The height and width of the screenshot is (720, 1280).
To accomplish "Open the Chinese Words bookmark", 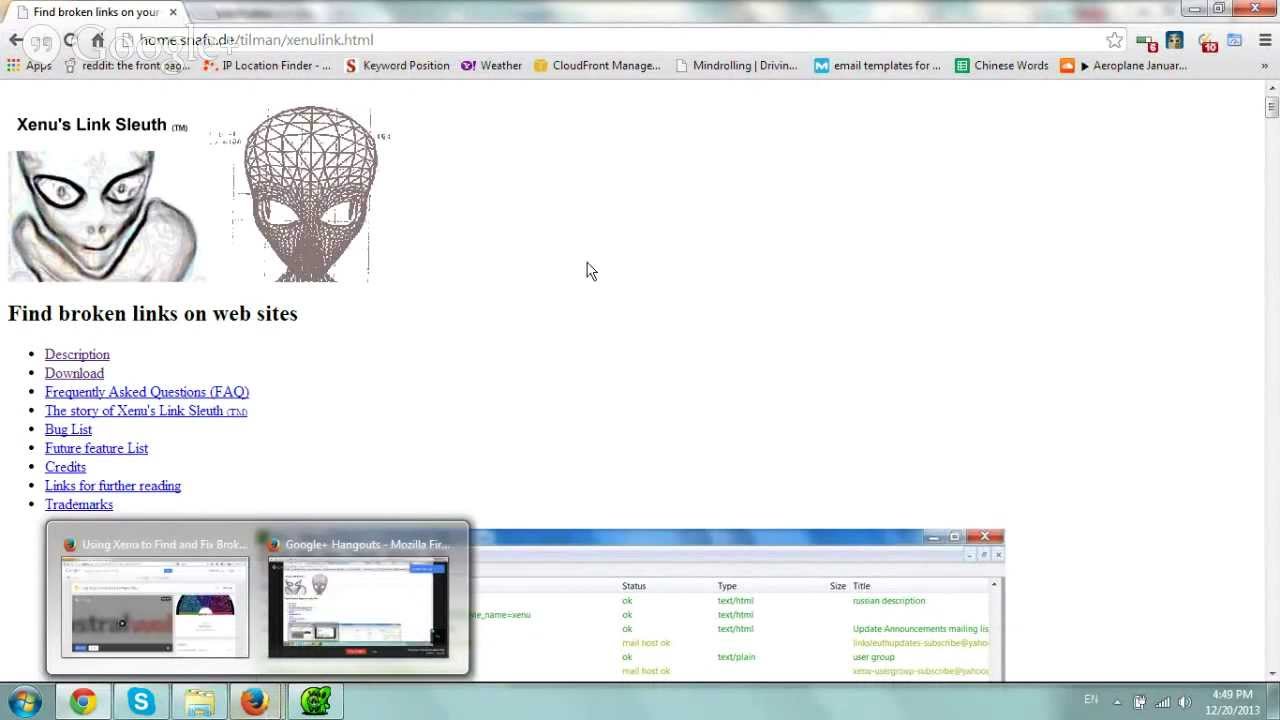I will 1001,66.
